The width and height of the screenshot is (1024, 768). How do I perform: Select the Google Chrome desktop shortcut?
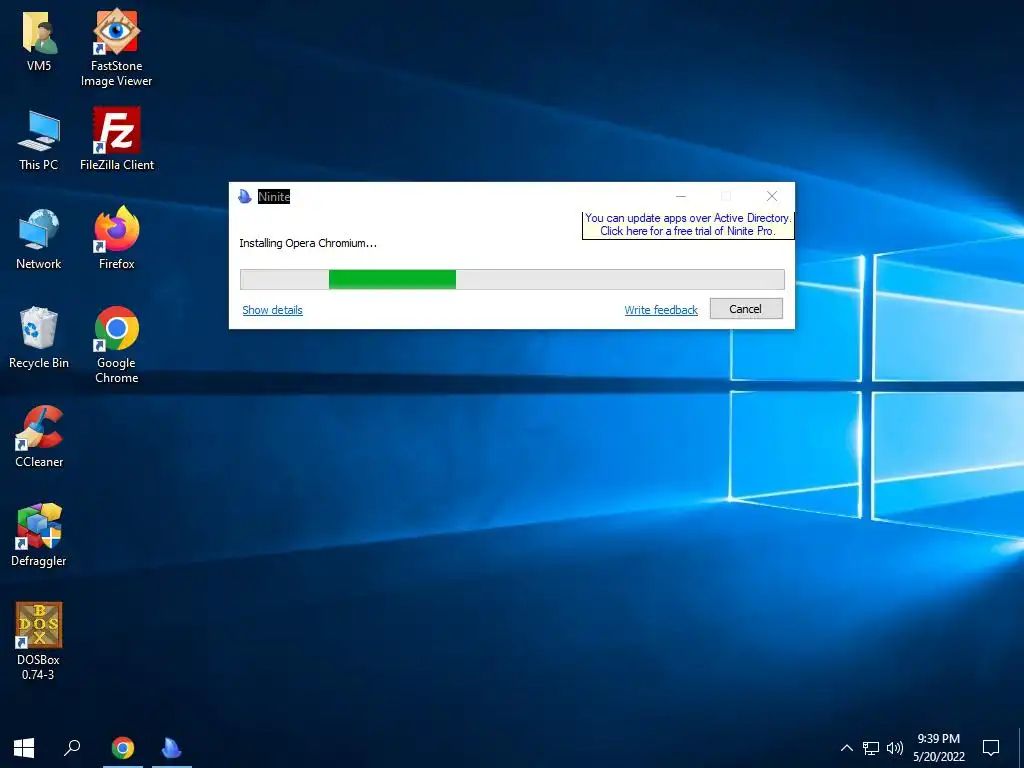(x=117, y=345)
